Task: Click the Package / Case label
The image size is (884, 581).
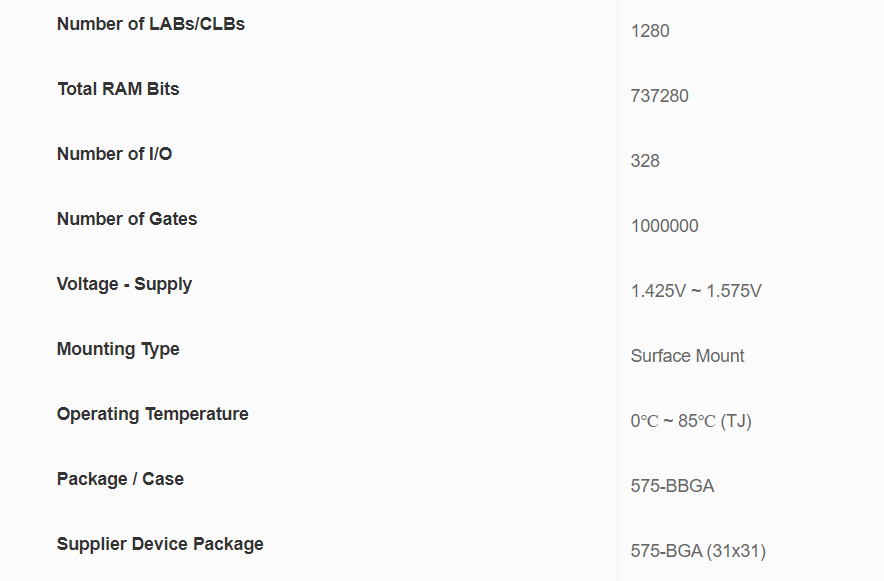Action: coord(120,479)
